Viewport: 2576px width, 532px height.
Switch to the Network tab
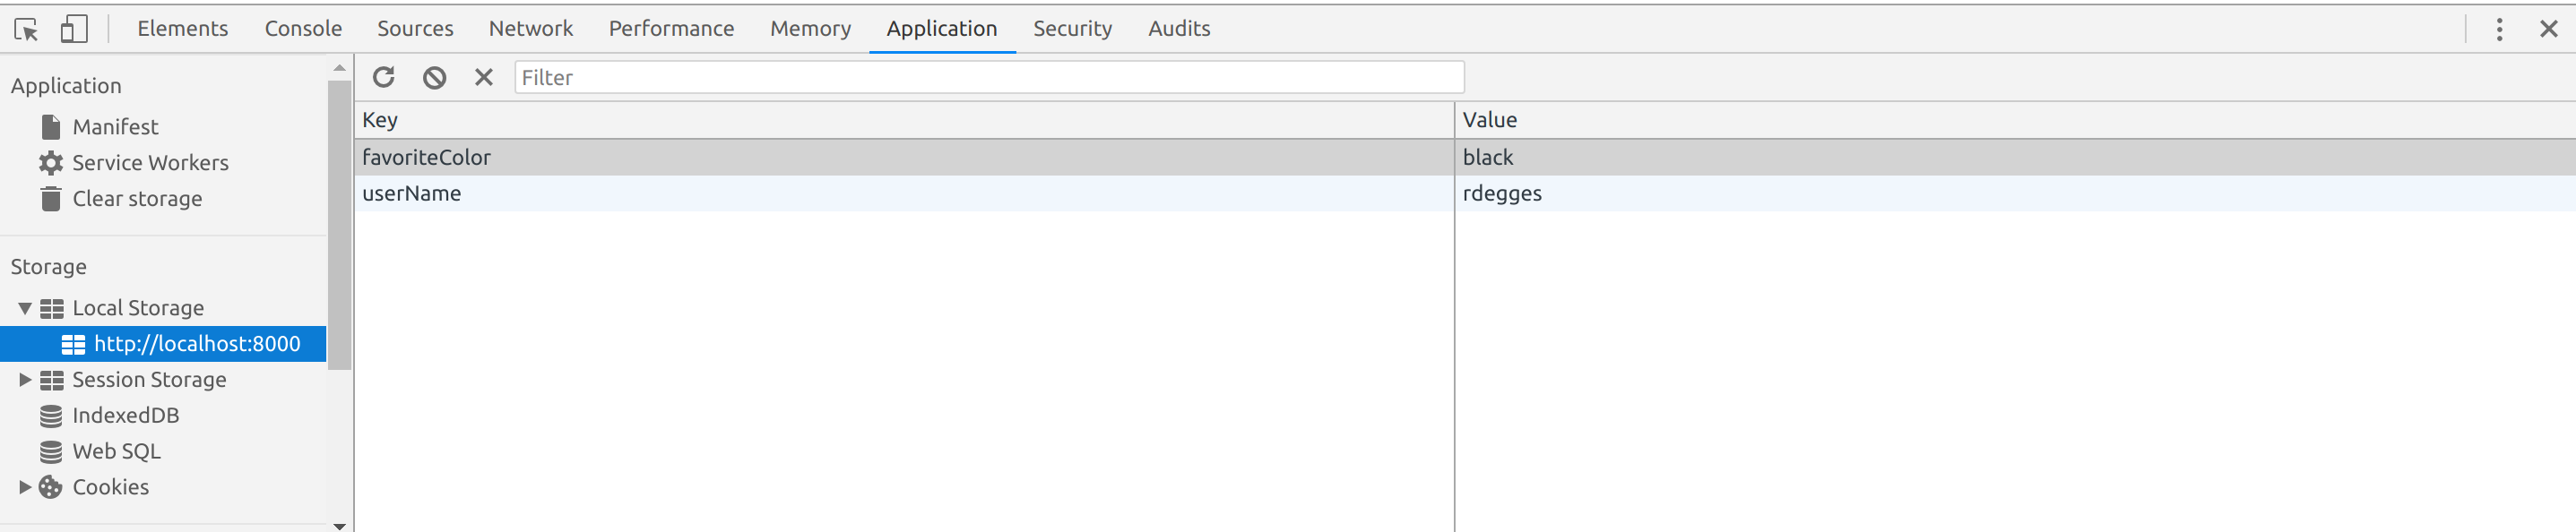530,29
